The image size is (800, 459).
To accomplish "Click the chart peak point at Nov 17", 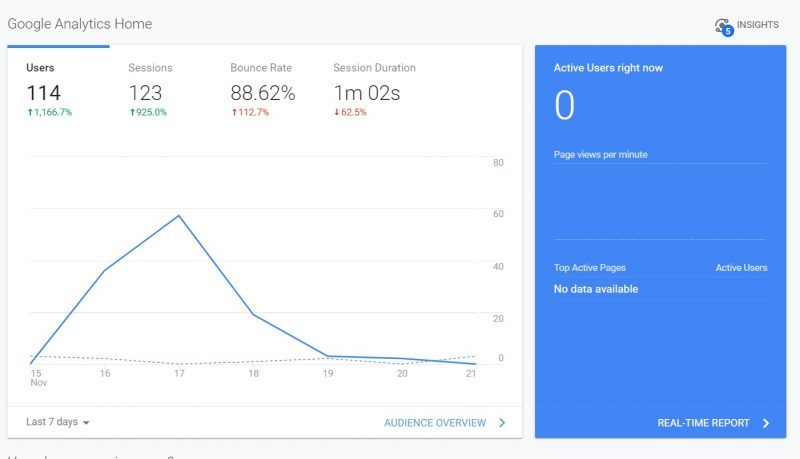I will (x=179, y=216).
